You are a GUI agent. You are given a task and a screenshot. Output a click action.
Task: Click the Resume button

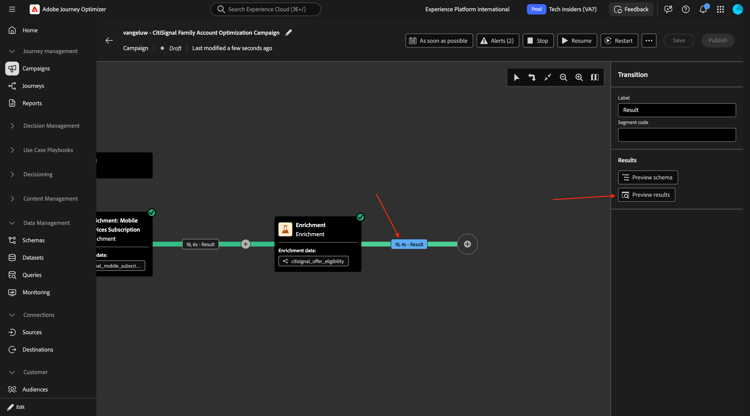point(577,41)
